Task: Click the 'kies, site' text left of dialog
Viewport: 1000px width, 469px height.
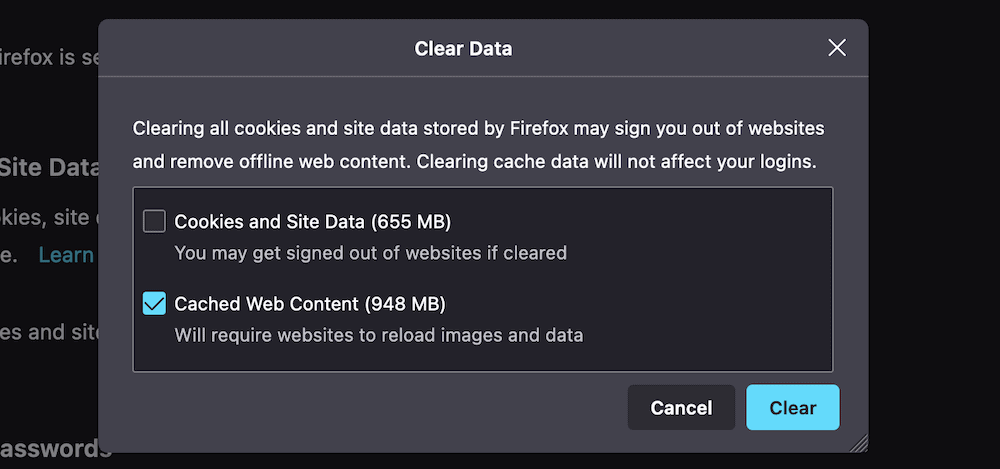Action: coord(49,217)
